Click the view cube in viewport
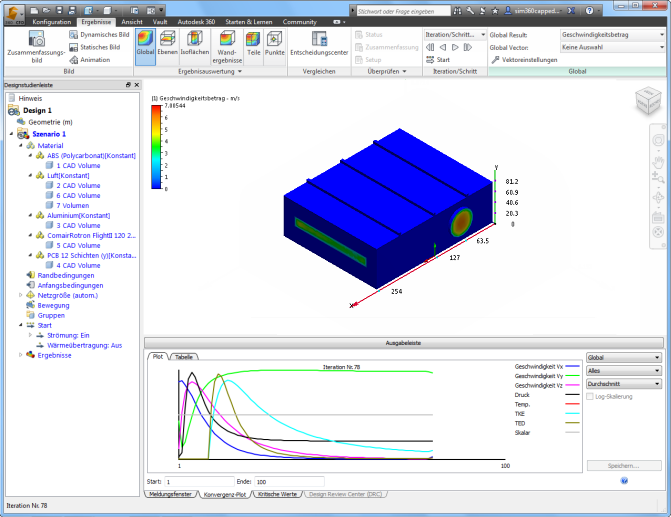 coord(648,101)
